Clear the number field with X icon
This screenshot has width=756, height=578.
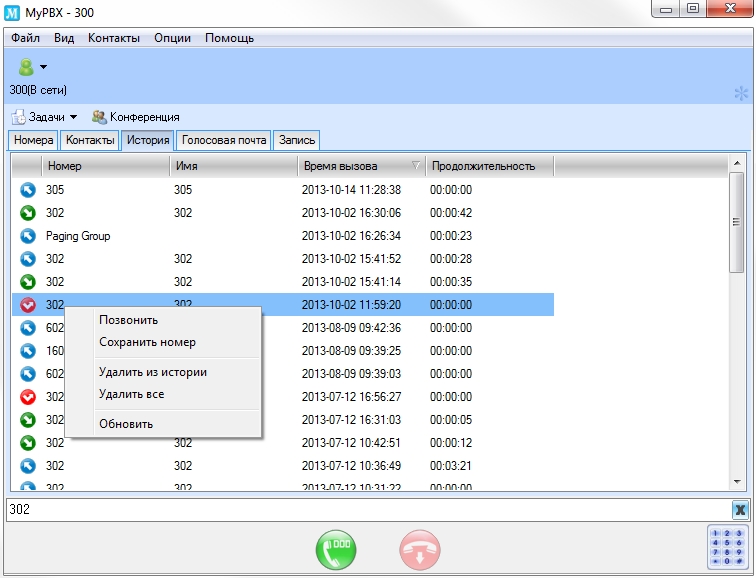click(x=740, y=510)
